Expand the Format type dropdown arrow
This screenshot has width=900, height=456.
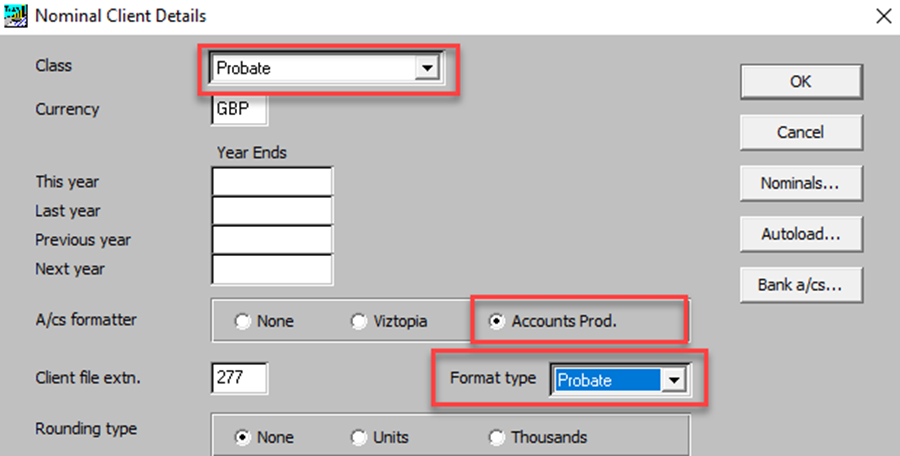pyautogui.click(x=673, y=380)
